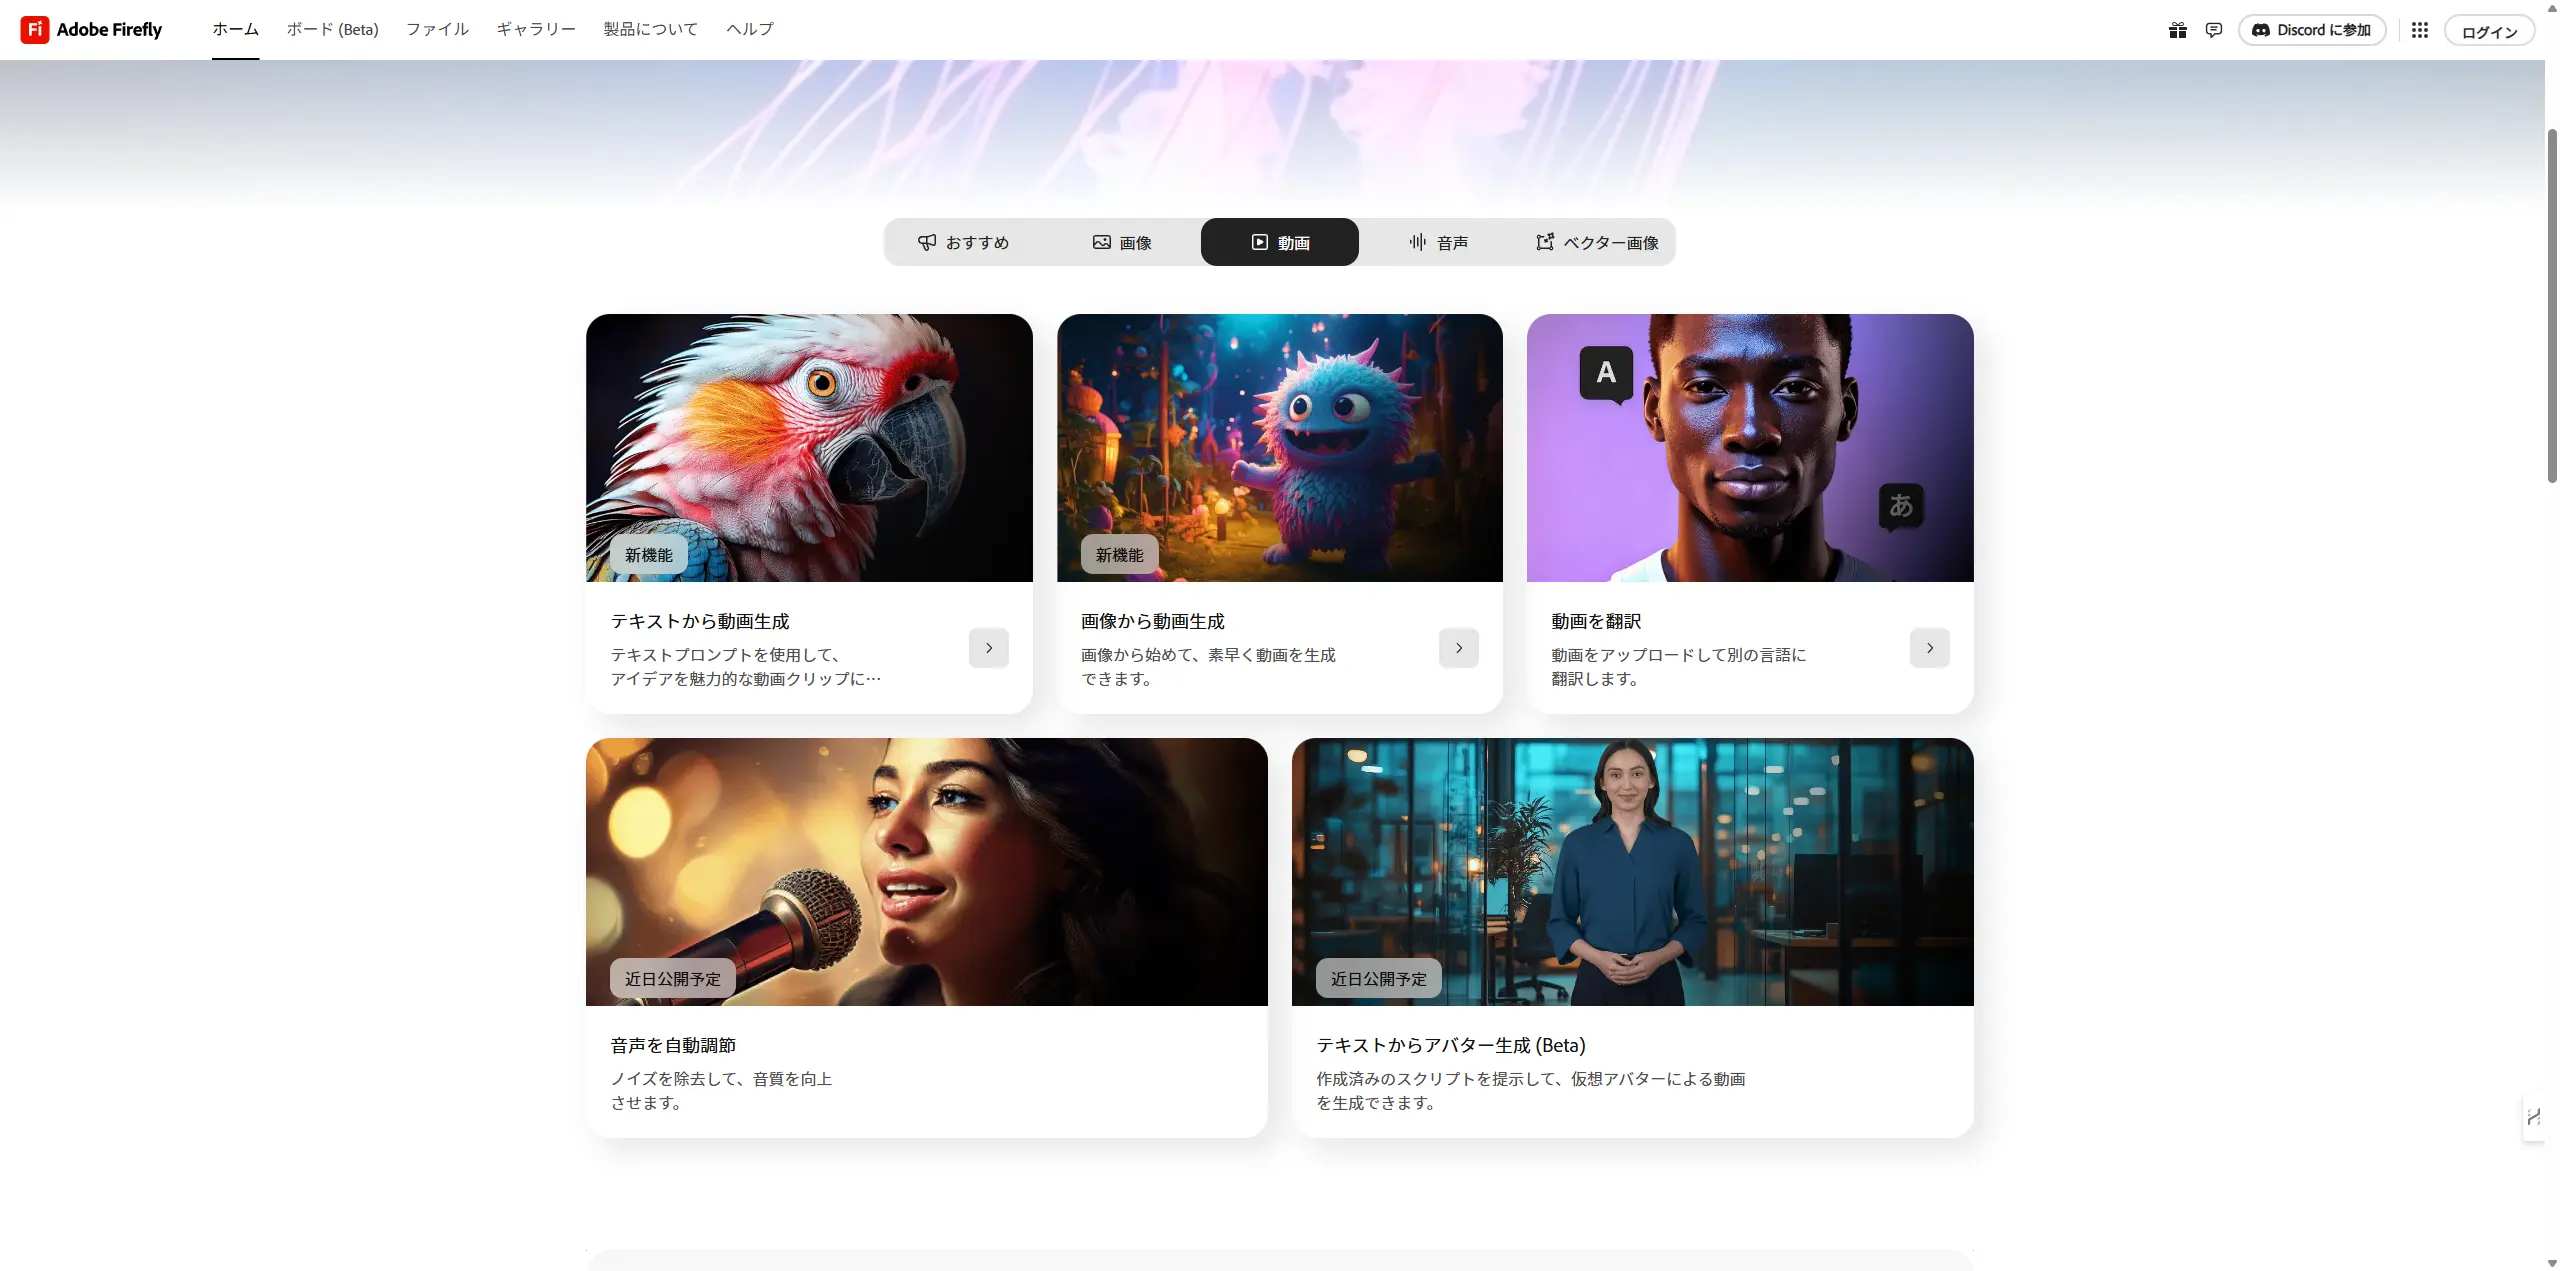Click the テキストから動画生成 title
This screenshot has width=2560, height=1271.
tap(700, 621)
